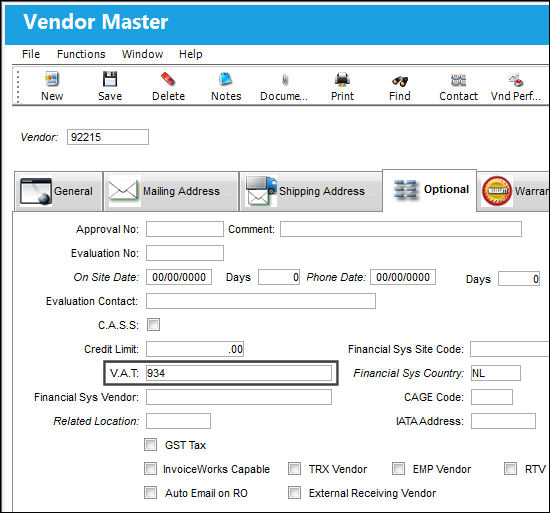
Task: Switch to the Warranty tab
Action: tap(513, 191)
